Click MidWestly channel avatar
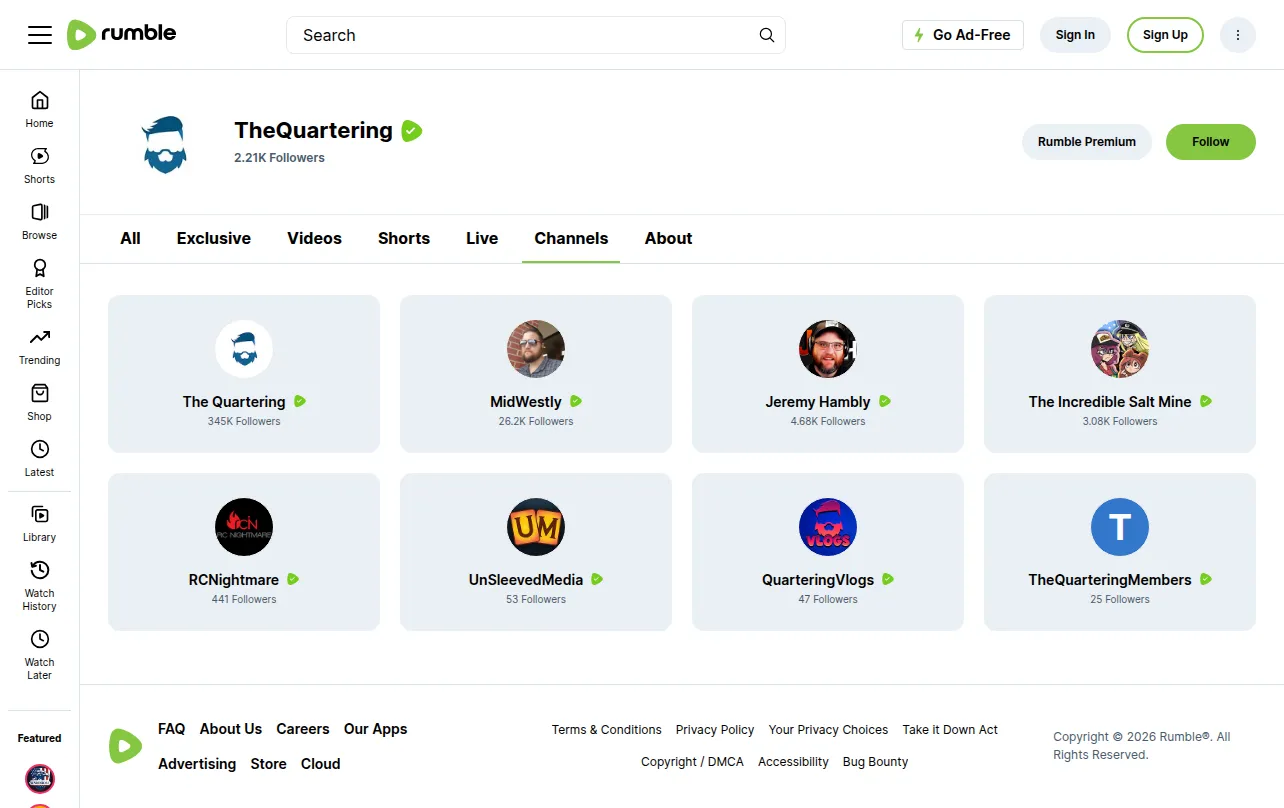The image size is (1284, 808). pos(536,349)
